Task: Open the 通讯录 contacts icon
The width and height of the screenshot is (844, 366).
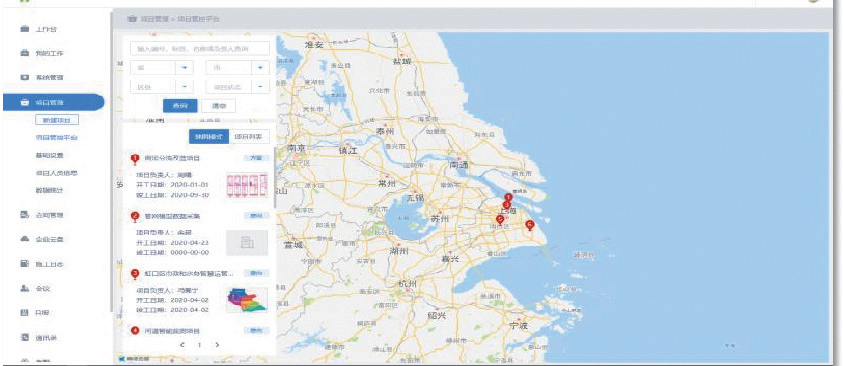Action: pos(24,337)
